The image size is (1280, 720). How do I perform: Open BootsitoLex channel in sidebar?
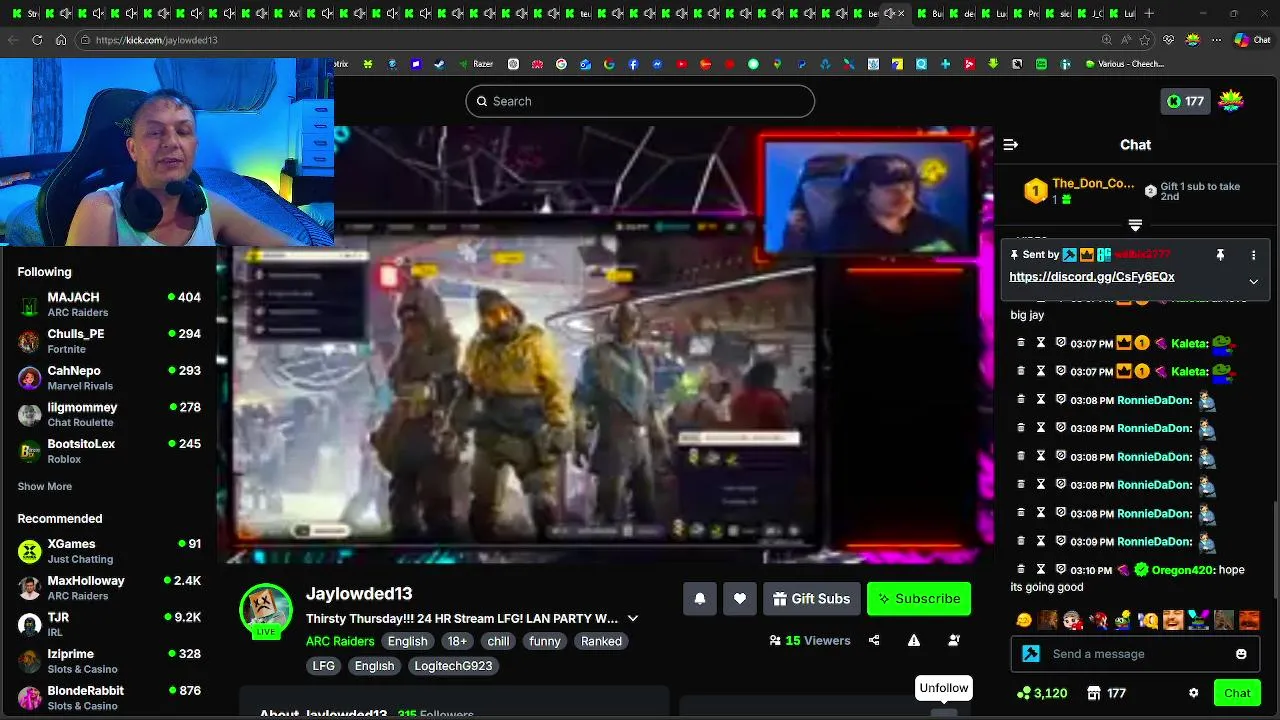point(108,451)
